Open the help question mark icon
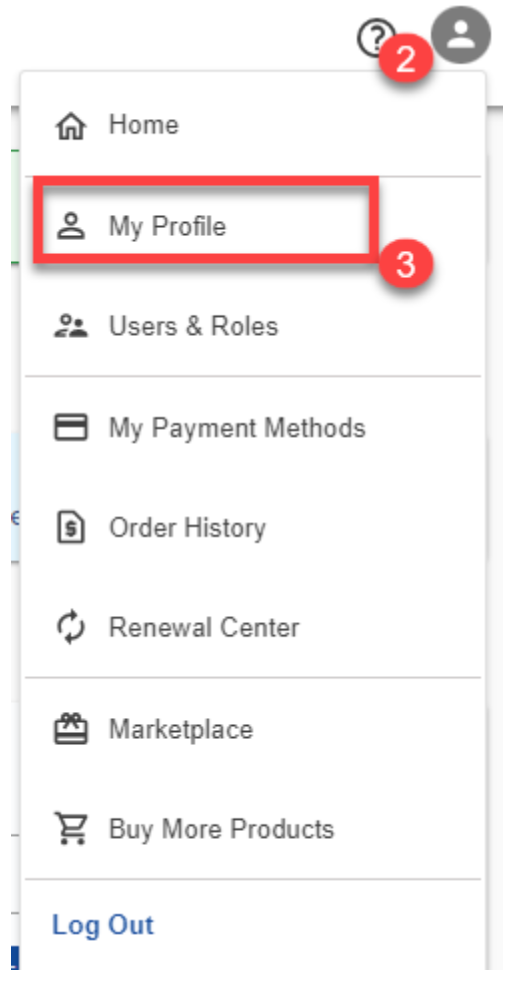Screen dimensions: 510x982 (377, 39)
